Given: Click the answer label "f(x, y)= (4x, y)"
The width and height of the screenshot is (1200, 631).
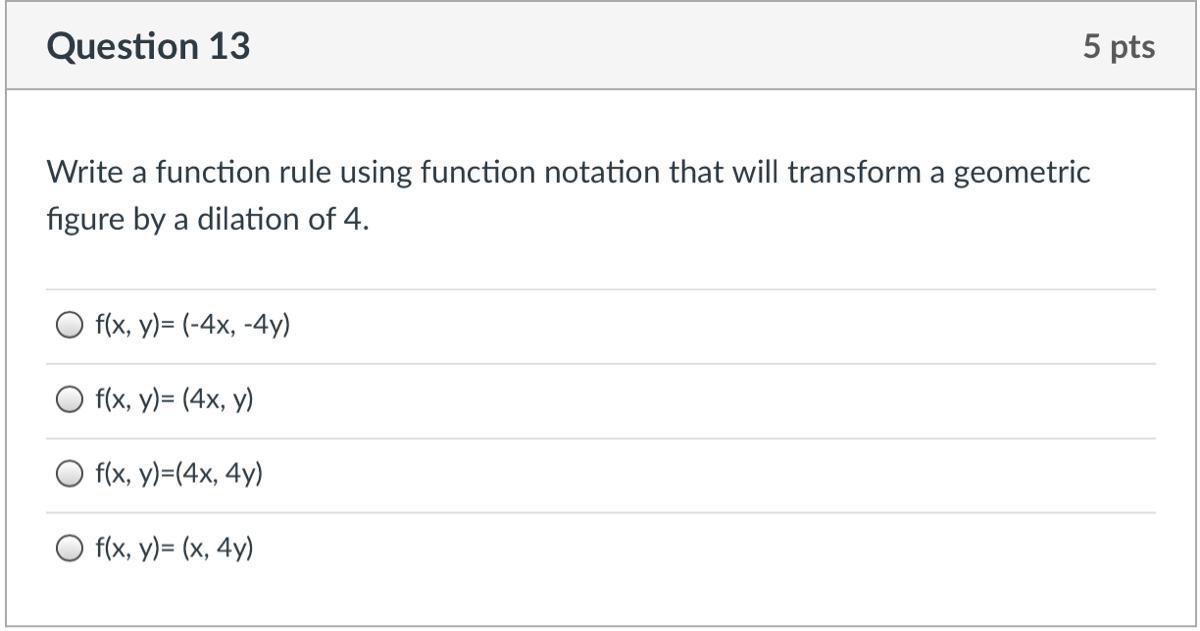Looking at the screenshot, I should click(x=174, y=400).
